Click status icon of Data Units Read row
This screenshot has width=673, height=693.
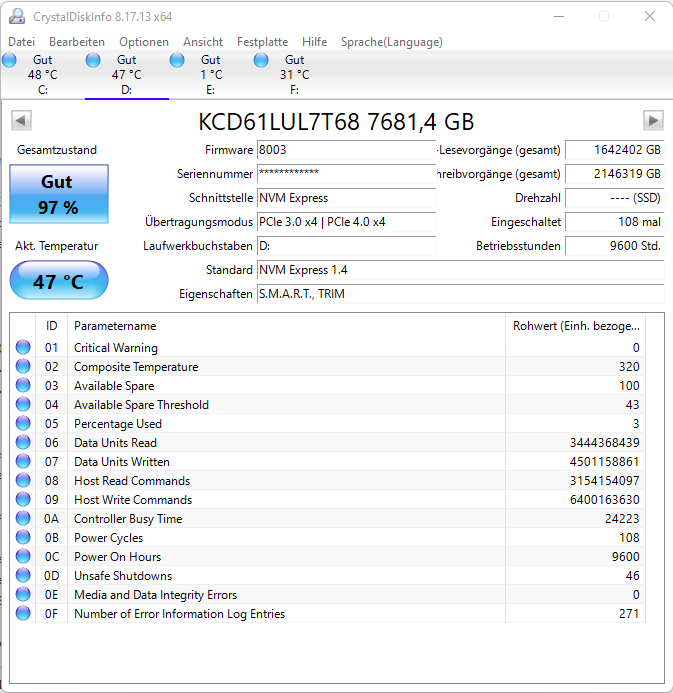(23, 442)
